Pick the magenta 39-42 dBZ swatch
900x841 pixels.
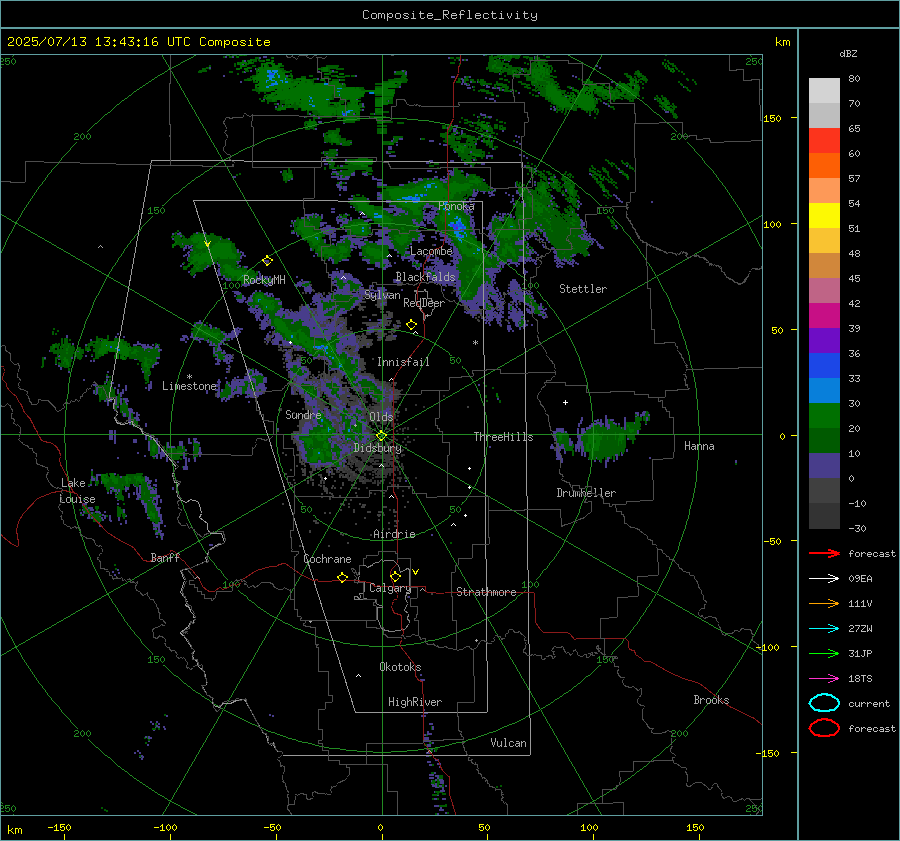pyautogui.click(x=824, y=316)
